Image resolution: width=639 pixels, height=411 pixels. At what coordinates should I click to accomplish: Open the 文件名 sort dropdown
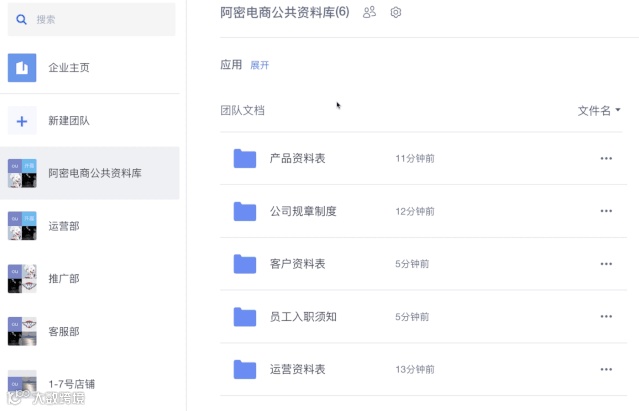click(x=599, y=111)
